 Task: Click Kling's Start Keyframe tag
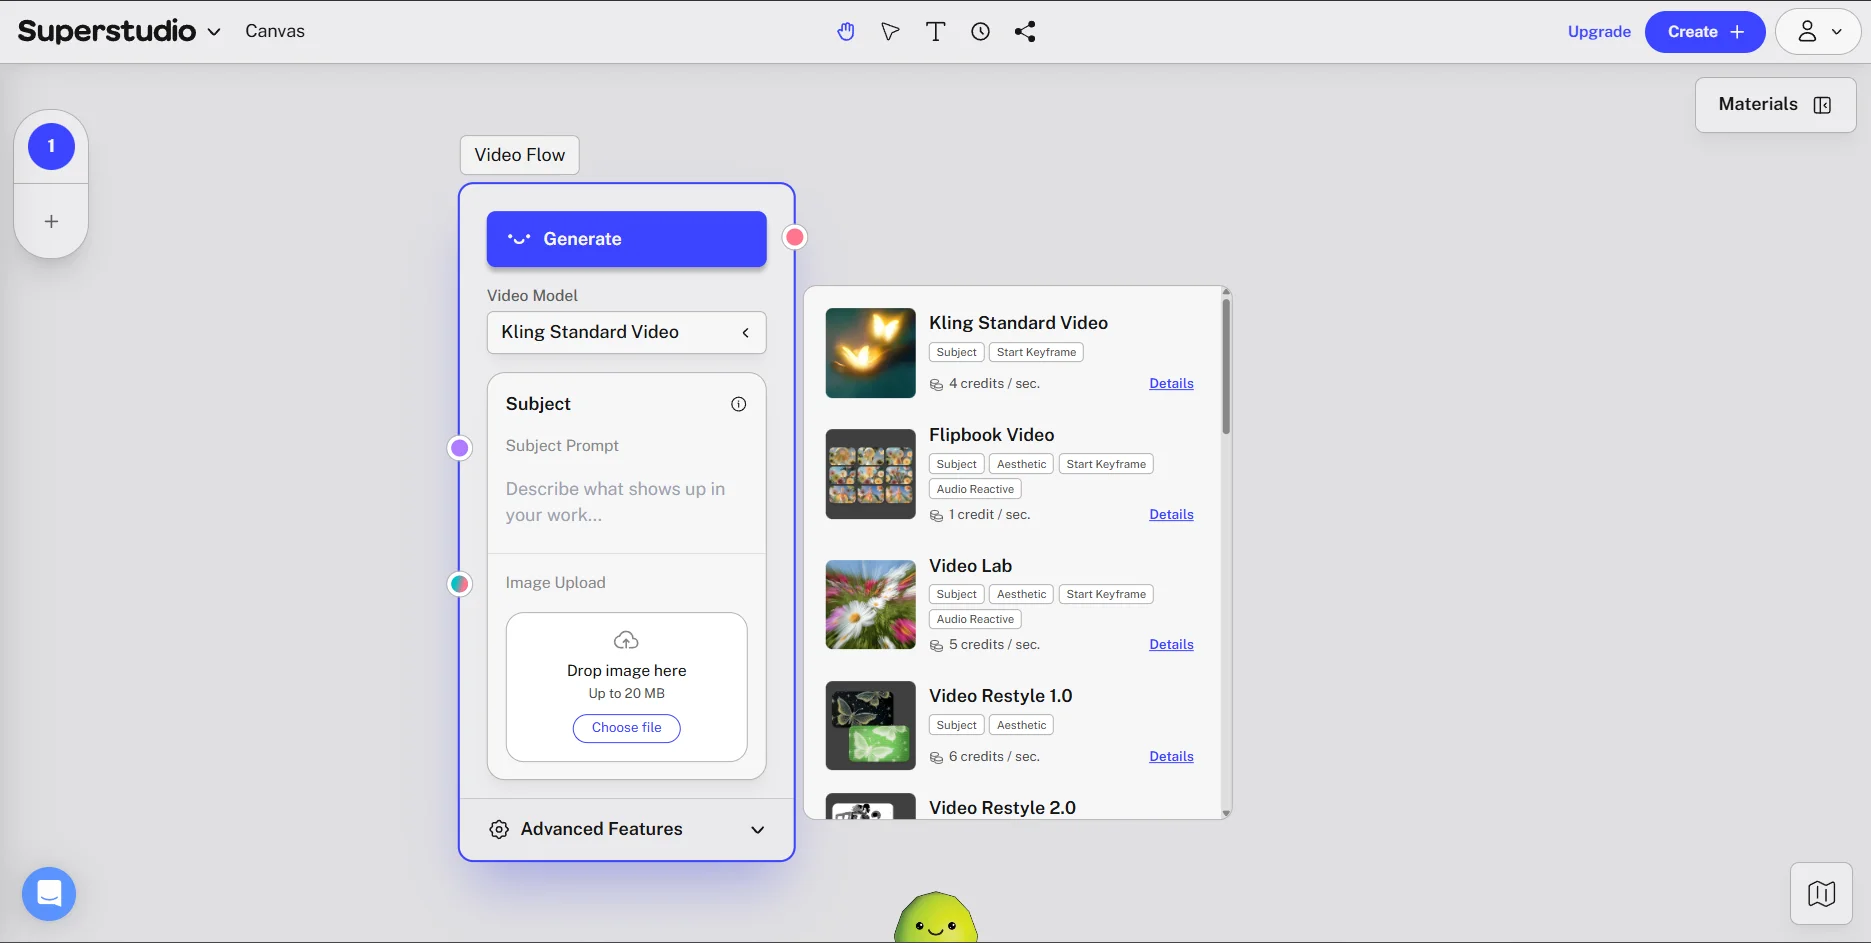pos(1036,352)
